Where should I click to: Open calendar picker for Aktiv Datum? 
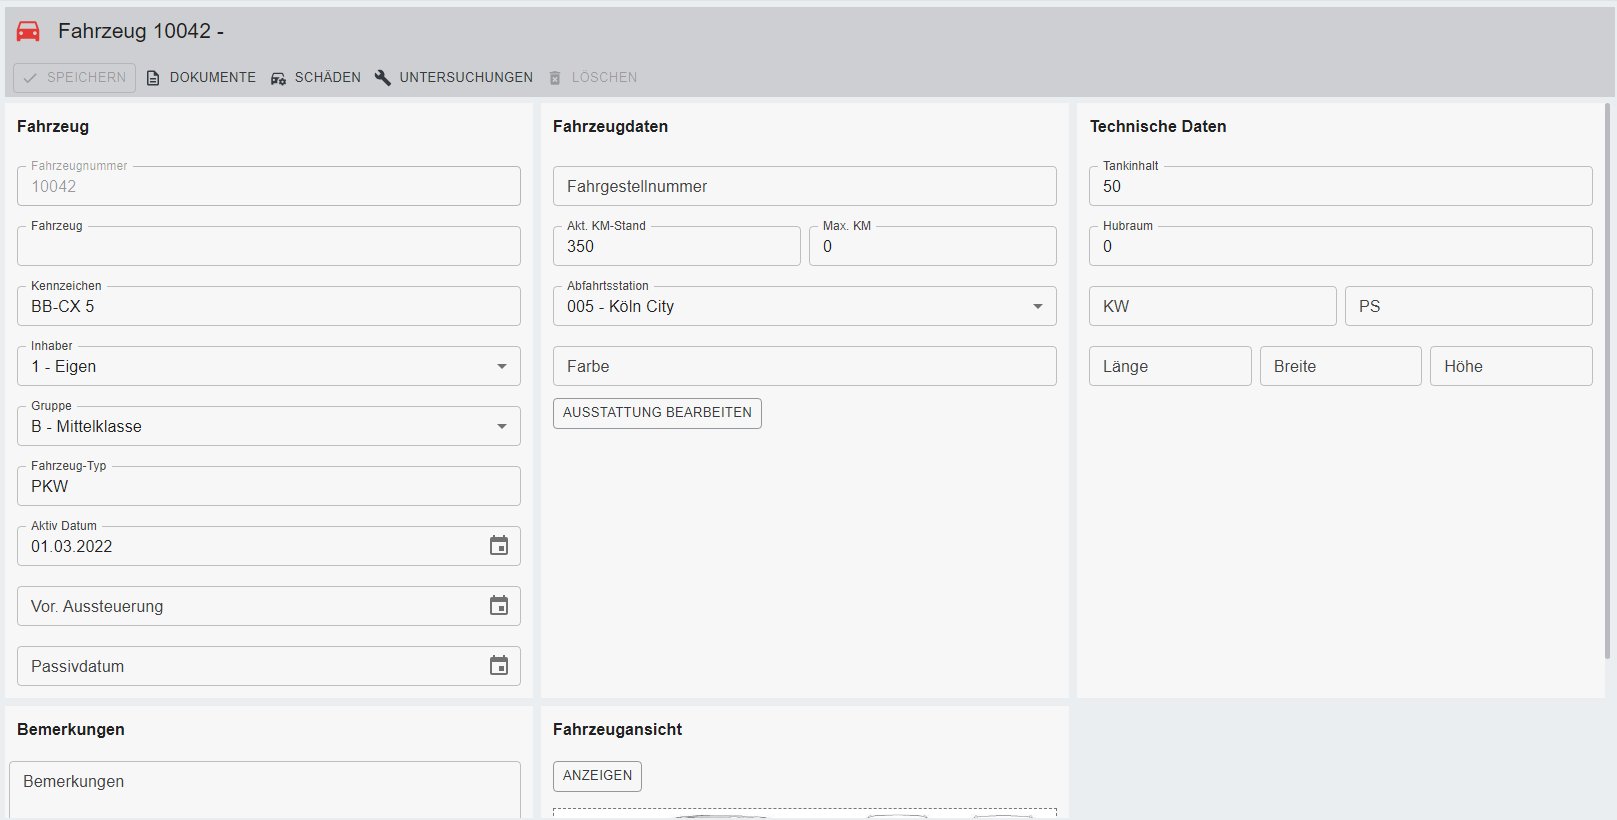pyautogui.click(x=499, y=546)
